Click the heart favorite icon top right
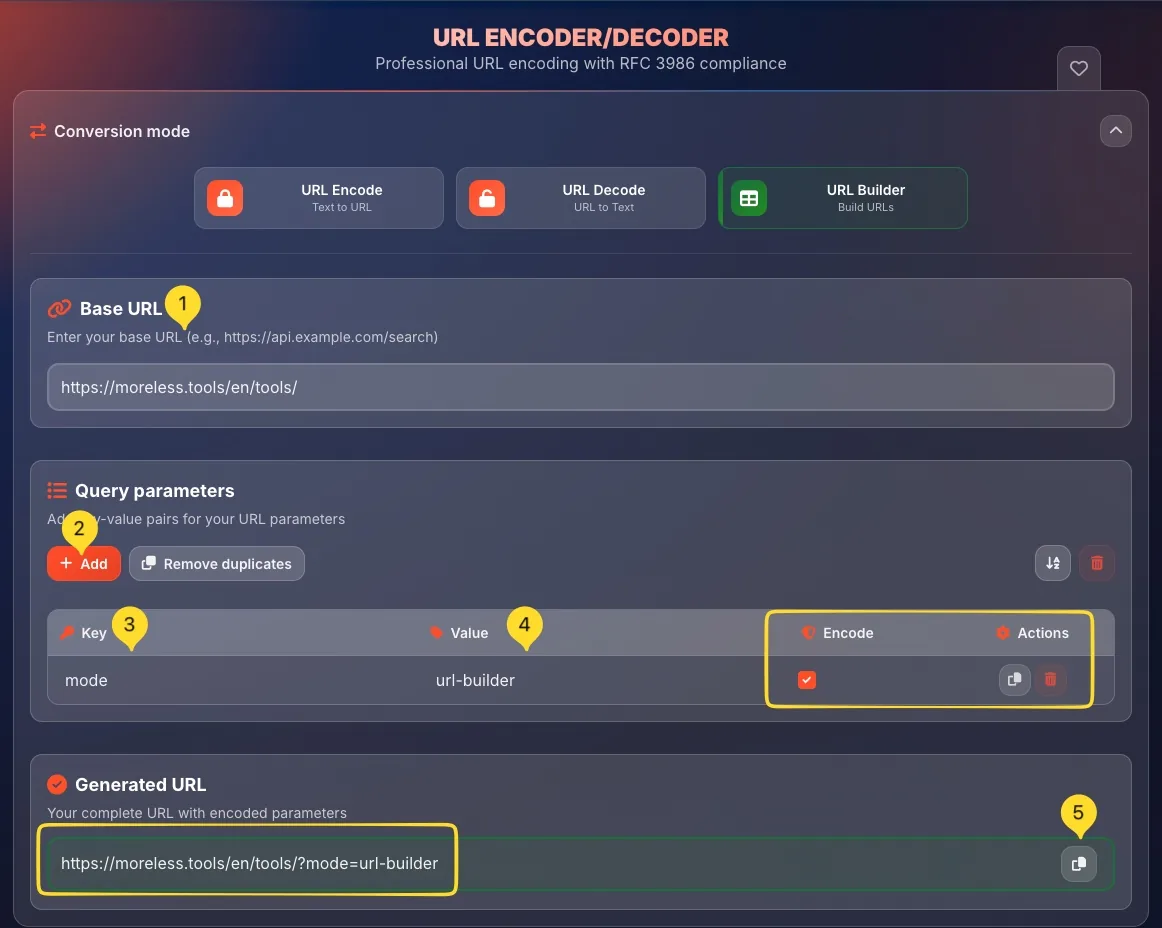The height and width of the screenshot is (928, 1162). pyautogui.click(x=1078, y=68)
